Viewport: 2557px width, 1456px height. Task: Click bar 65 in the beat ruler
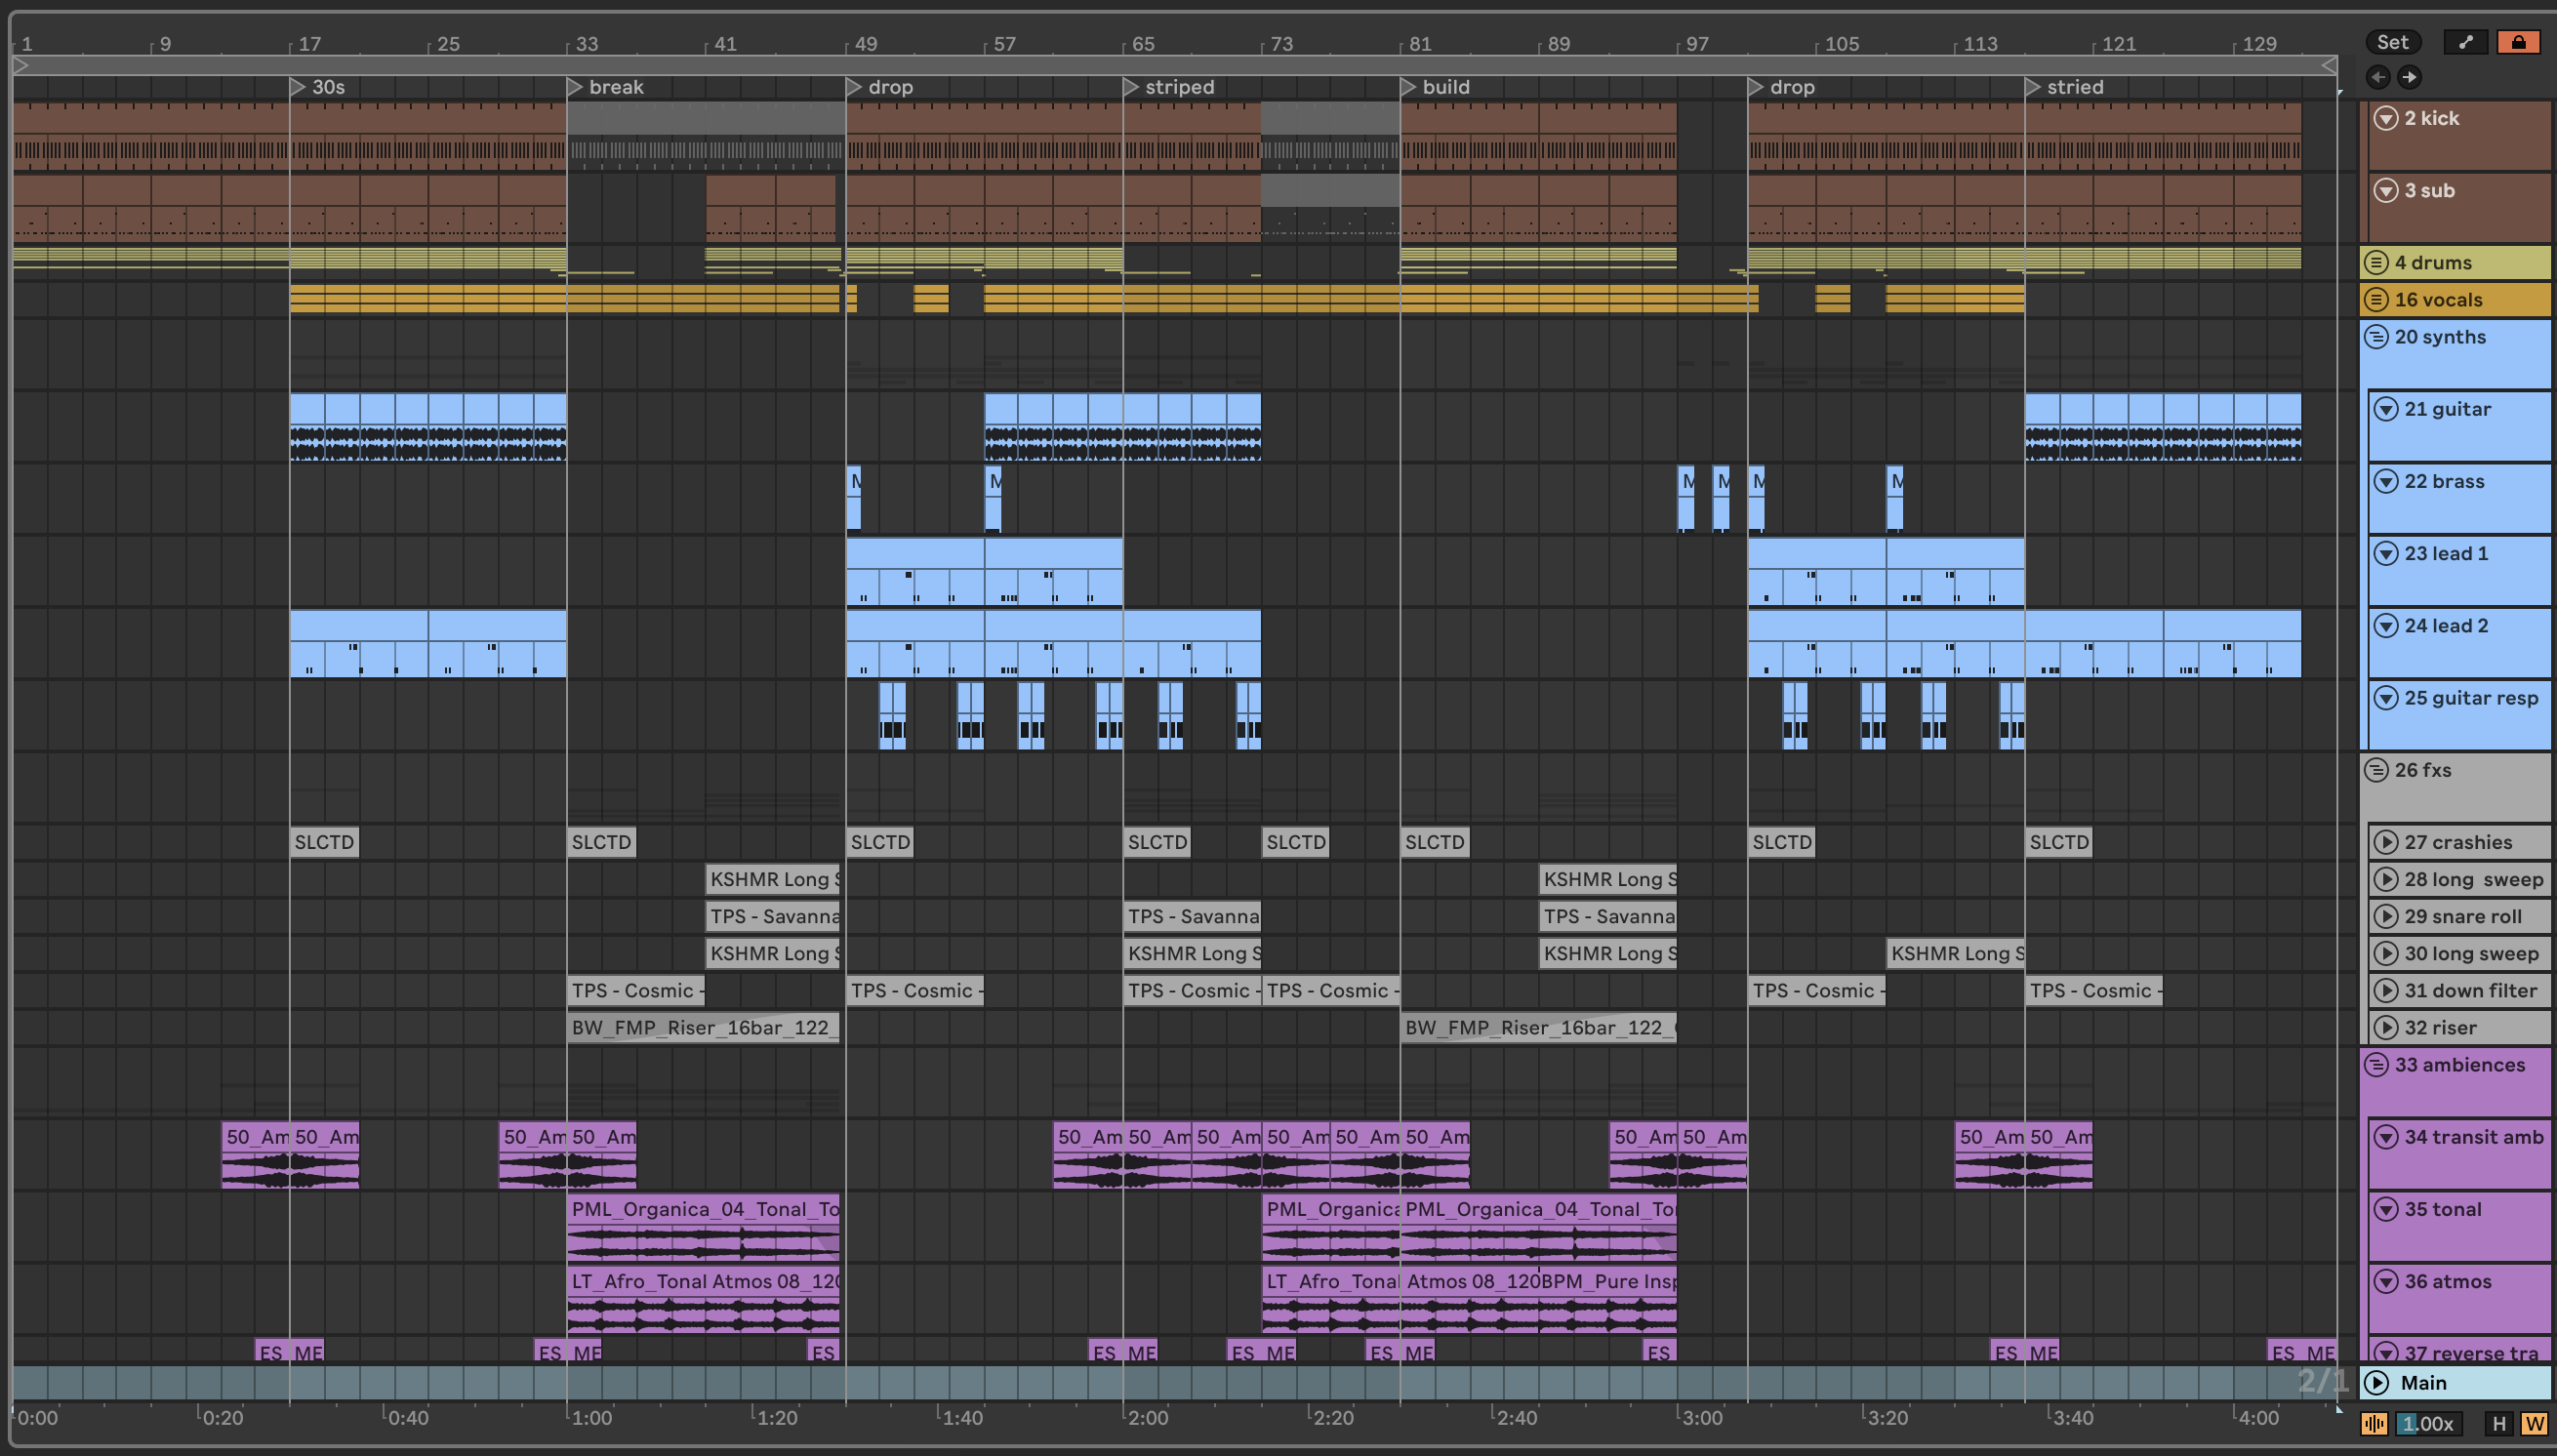pyautogui.click(x=1143, y=44)
